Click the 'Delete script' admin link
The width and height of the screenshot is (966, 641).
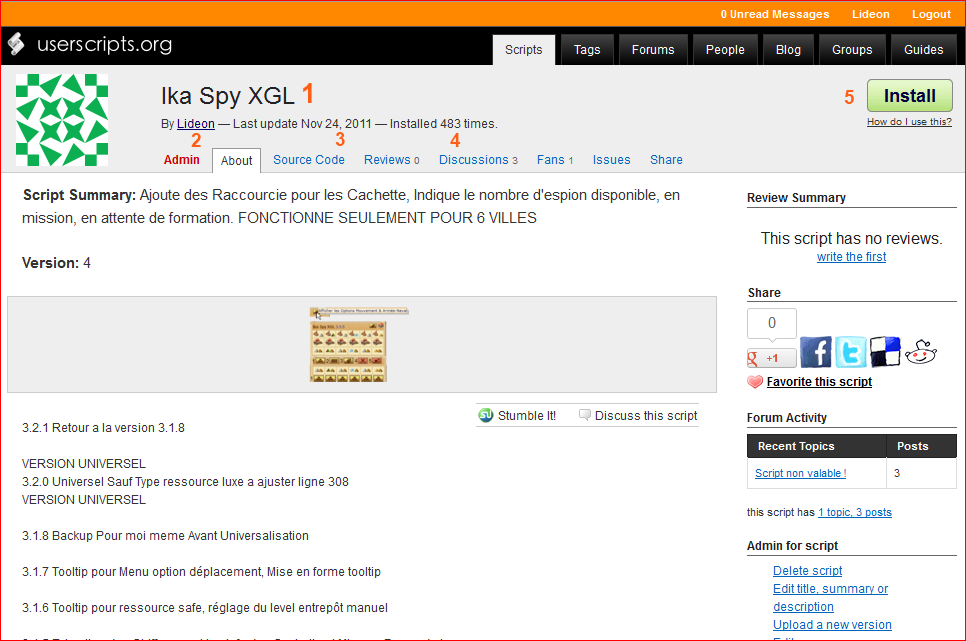tap(808, 571)
